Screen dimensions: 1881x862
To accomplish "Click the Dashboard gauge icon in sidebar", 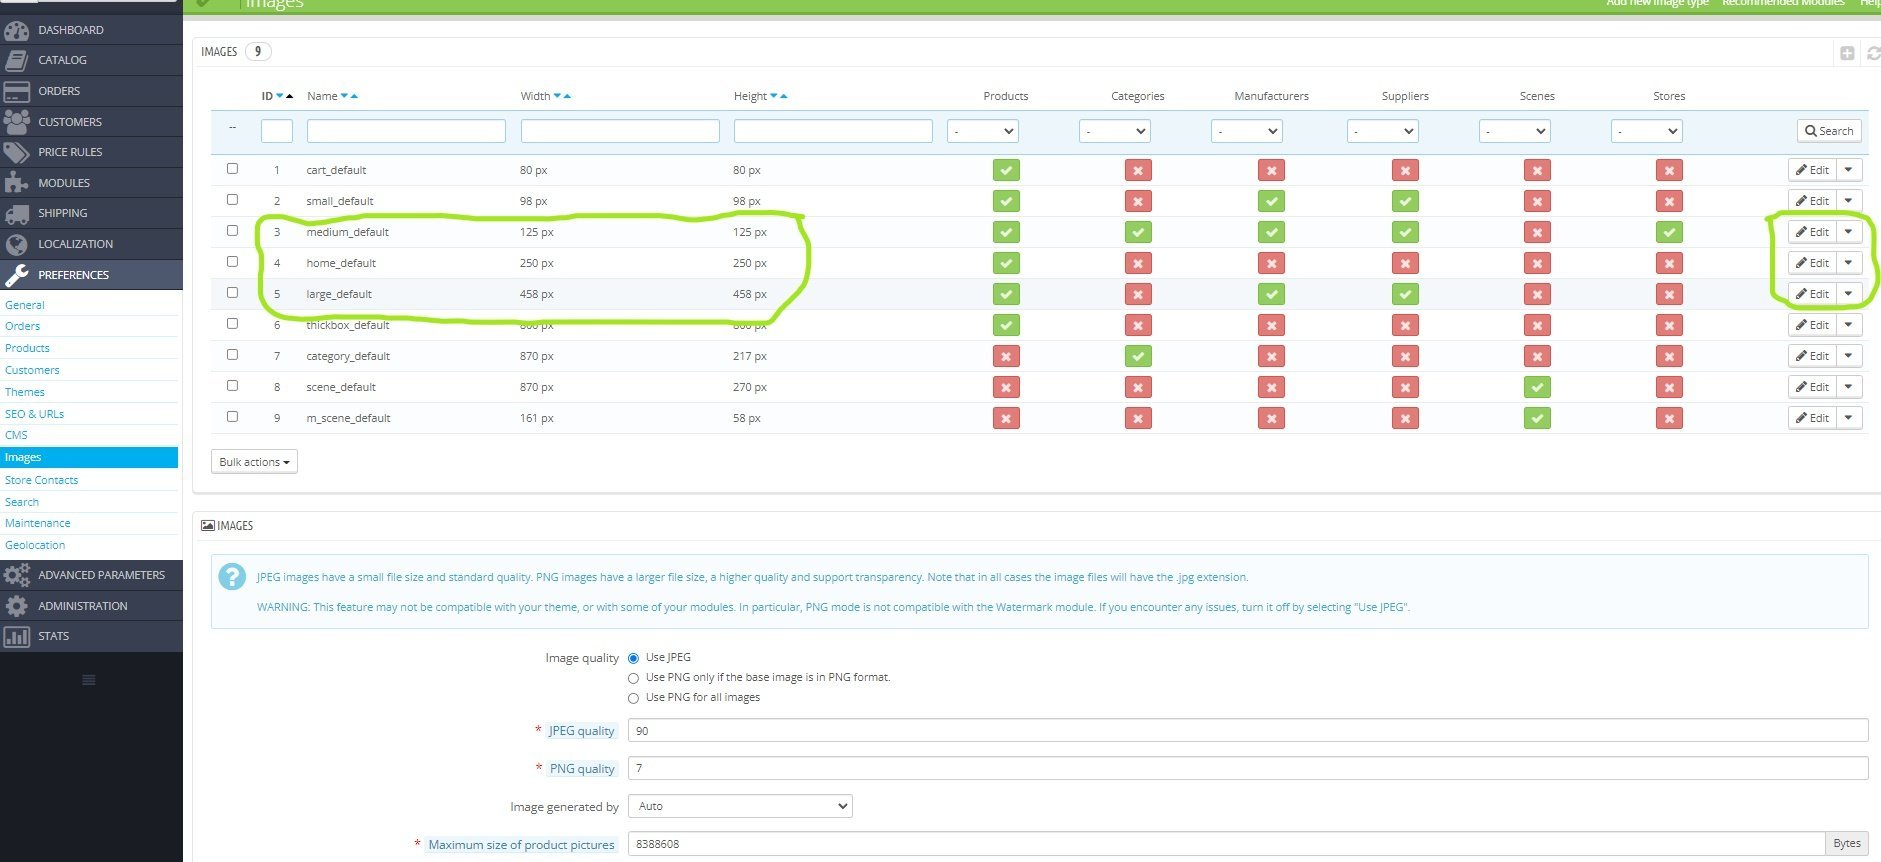I will click(16, 30).
